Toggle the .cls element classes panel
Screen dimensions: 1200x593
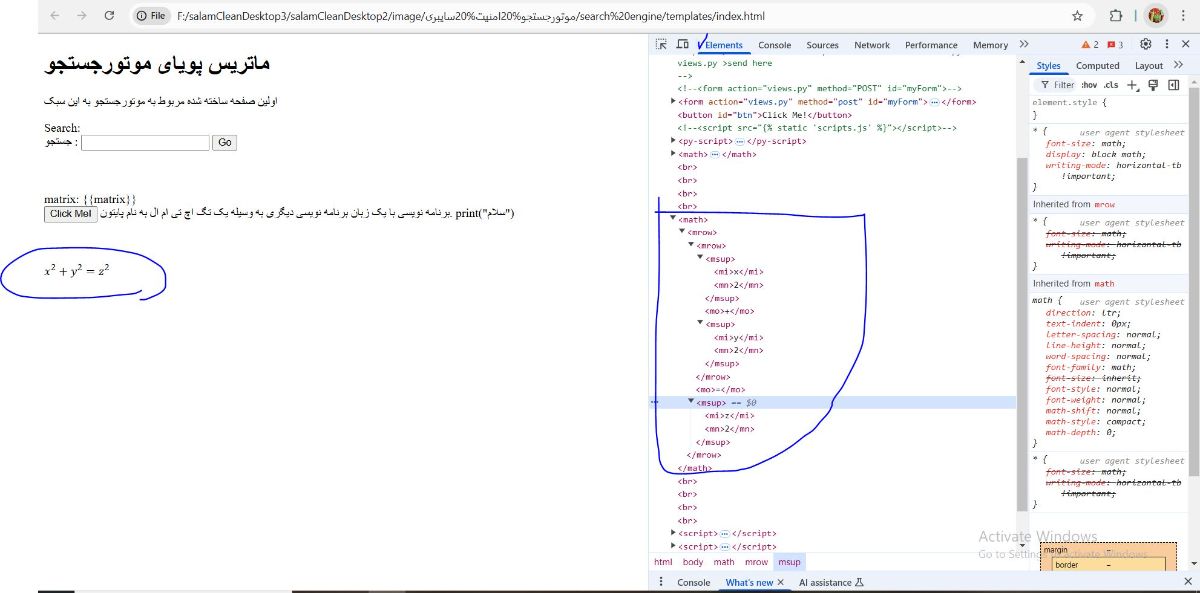(1111, 85)
